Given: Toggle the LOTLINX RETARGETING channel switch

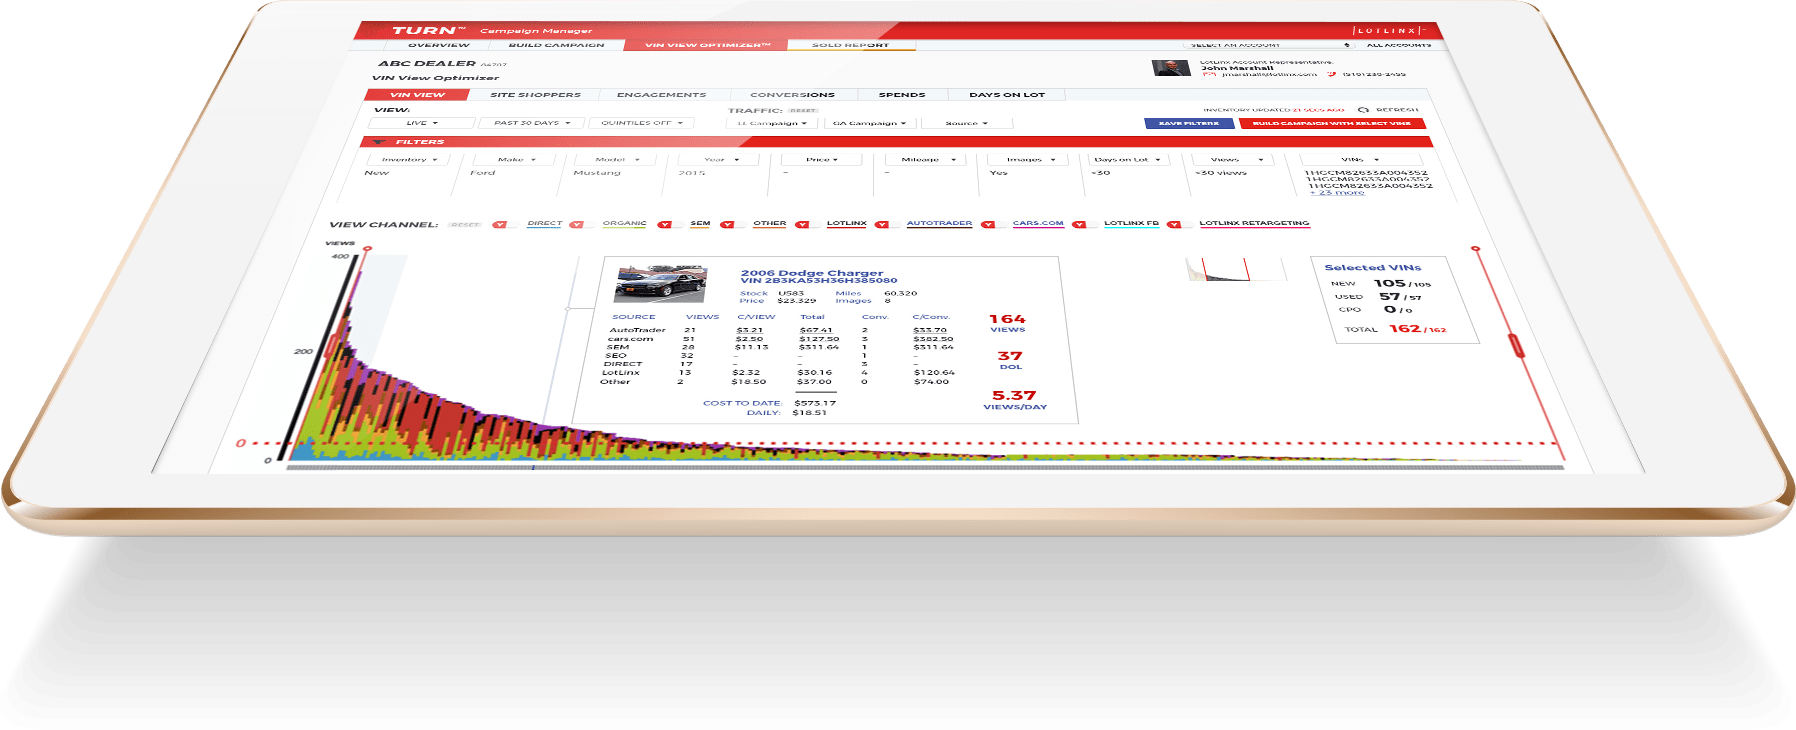Looking at the screenshot, I should point(1175,224).
